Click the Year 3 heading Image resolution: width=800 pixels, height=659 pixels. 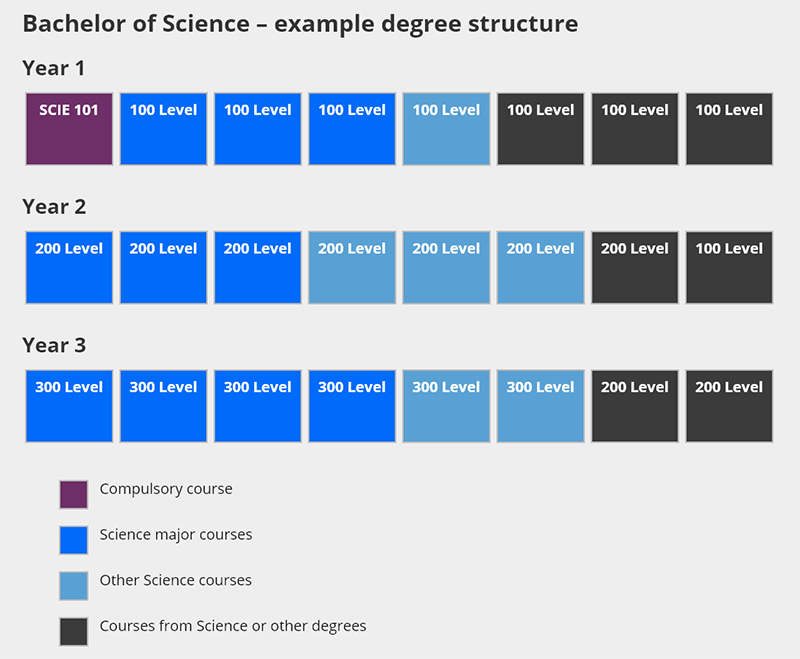[x=54, y=345]
